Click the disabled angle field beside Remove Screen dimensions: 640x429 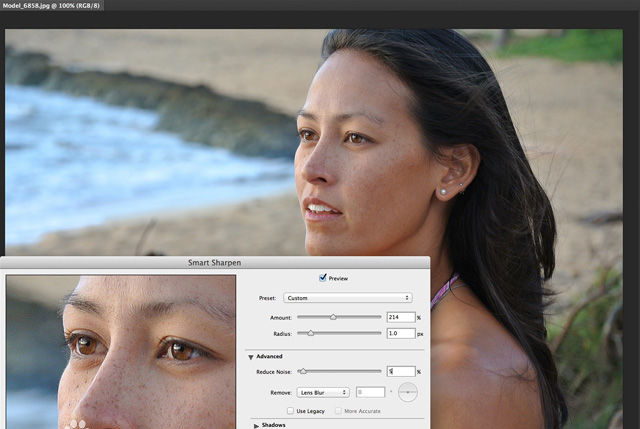tap(370, 393)
